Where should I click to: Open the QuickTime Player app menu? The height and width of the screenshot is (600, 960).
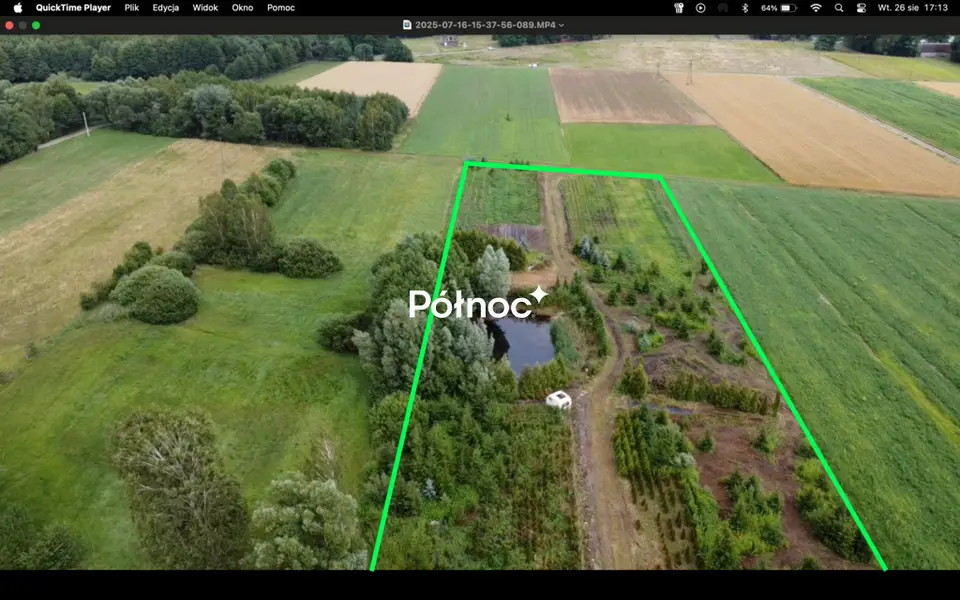[x=73, y=8]
